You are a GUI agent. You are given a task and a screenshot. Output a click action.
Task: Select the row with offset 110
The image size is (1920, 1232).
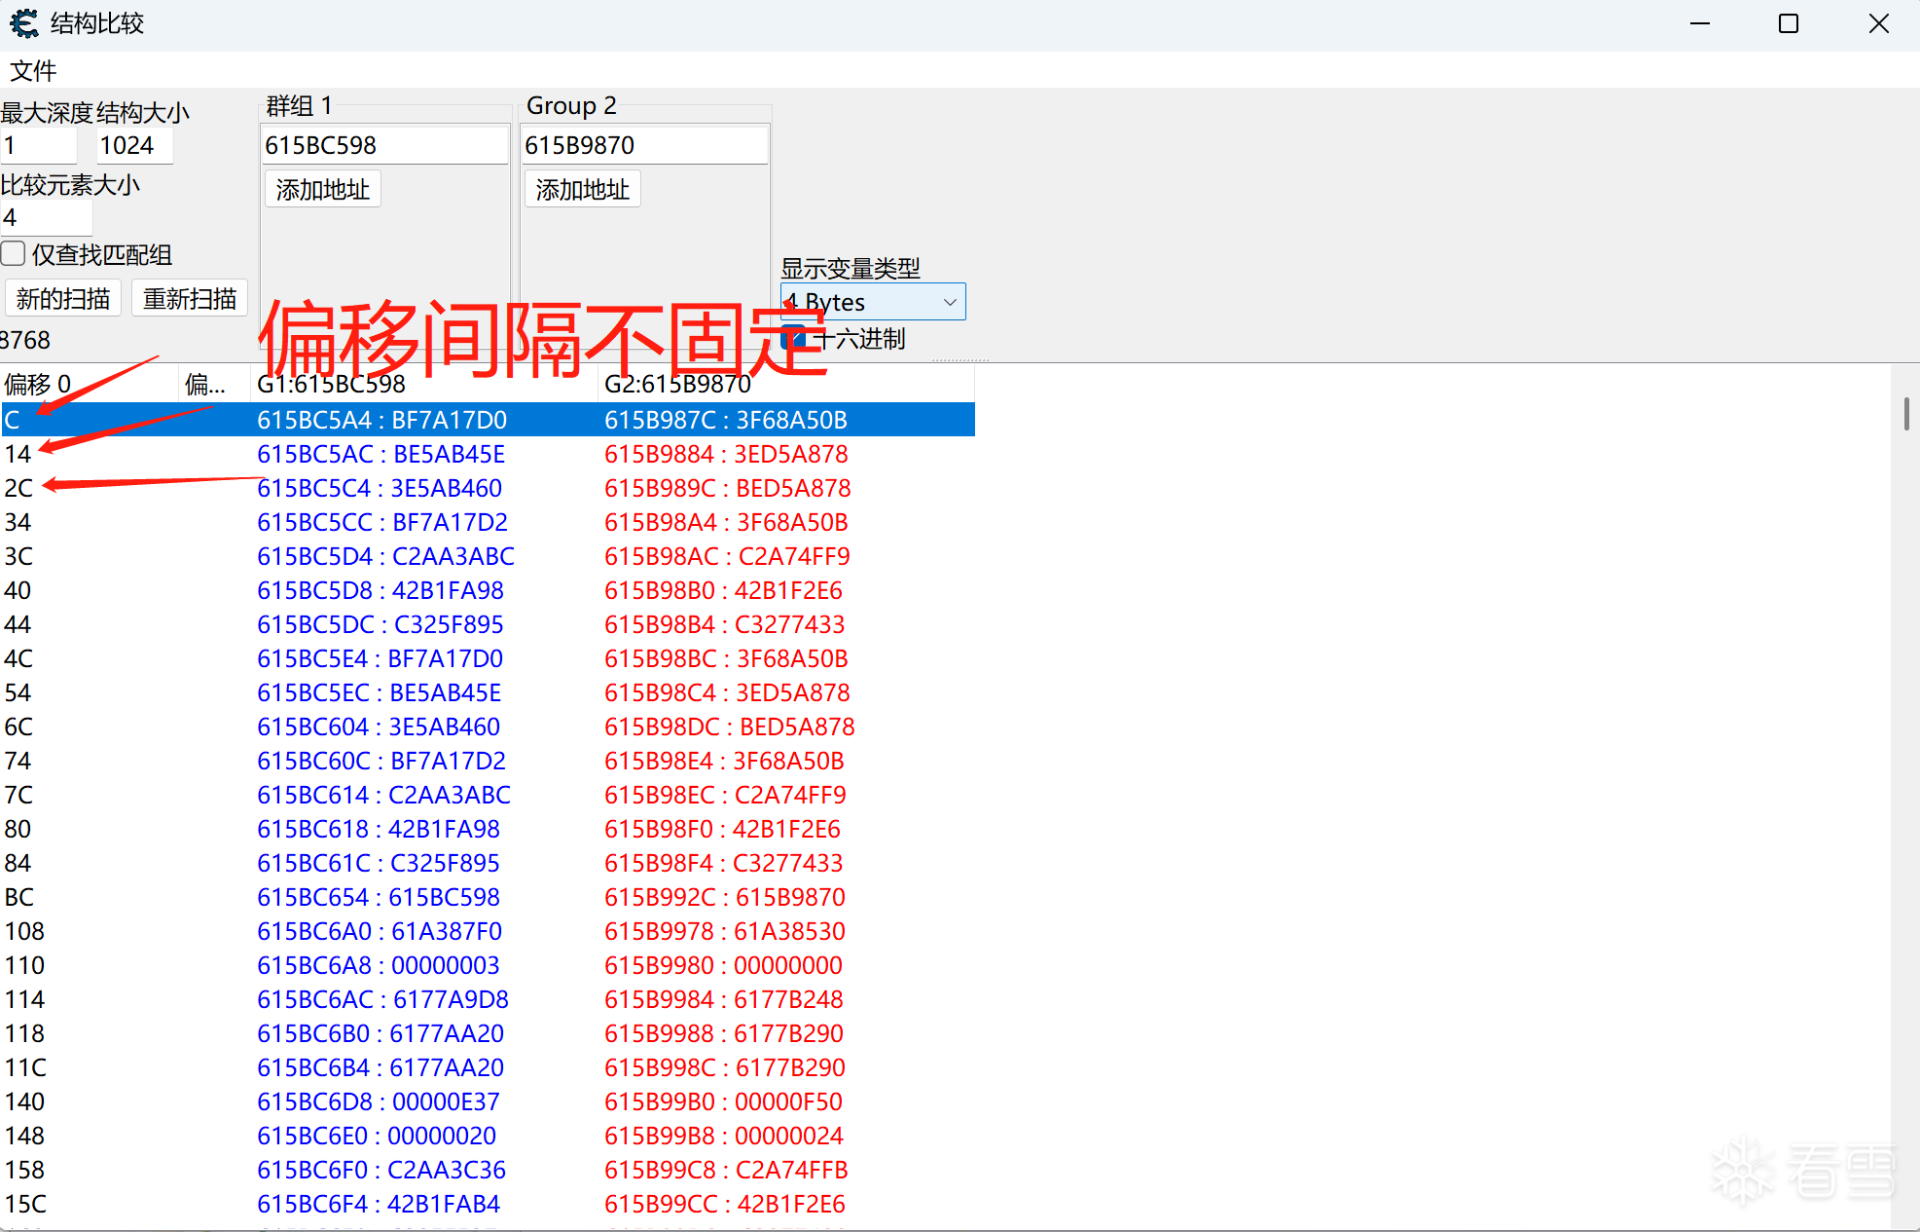[25, 965]
